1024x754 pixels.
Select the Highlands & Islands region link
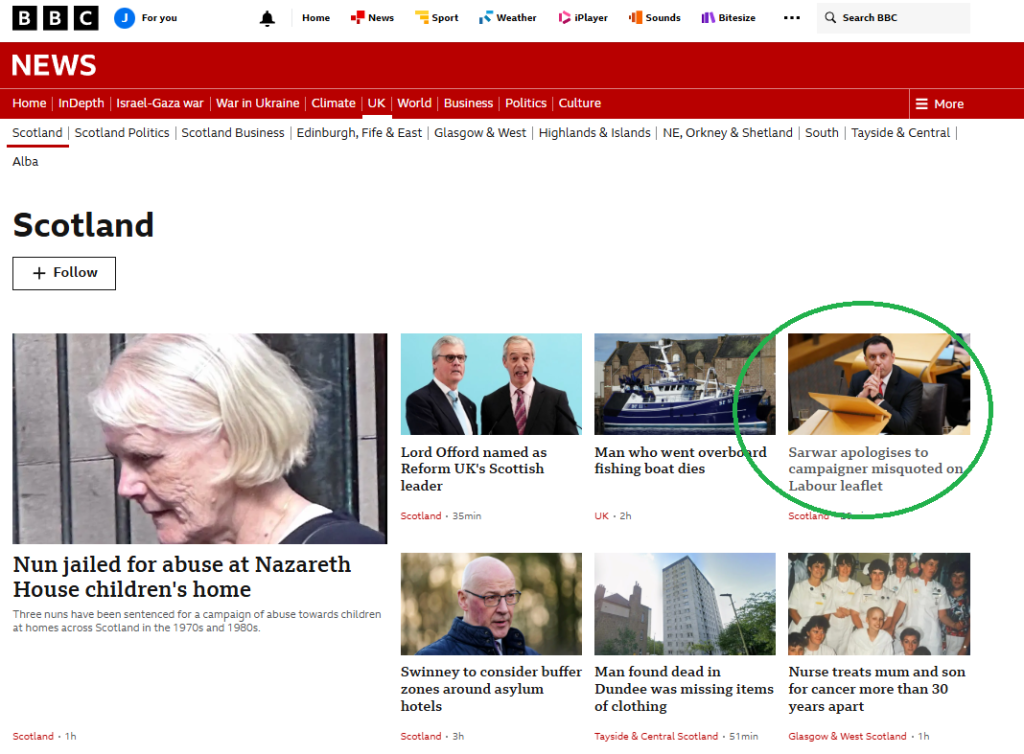point(594,133)
